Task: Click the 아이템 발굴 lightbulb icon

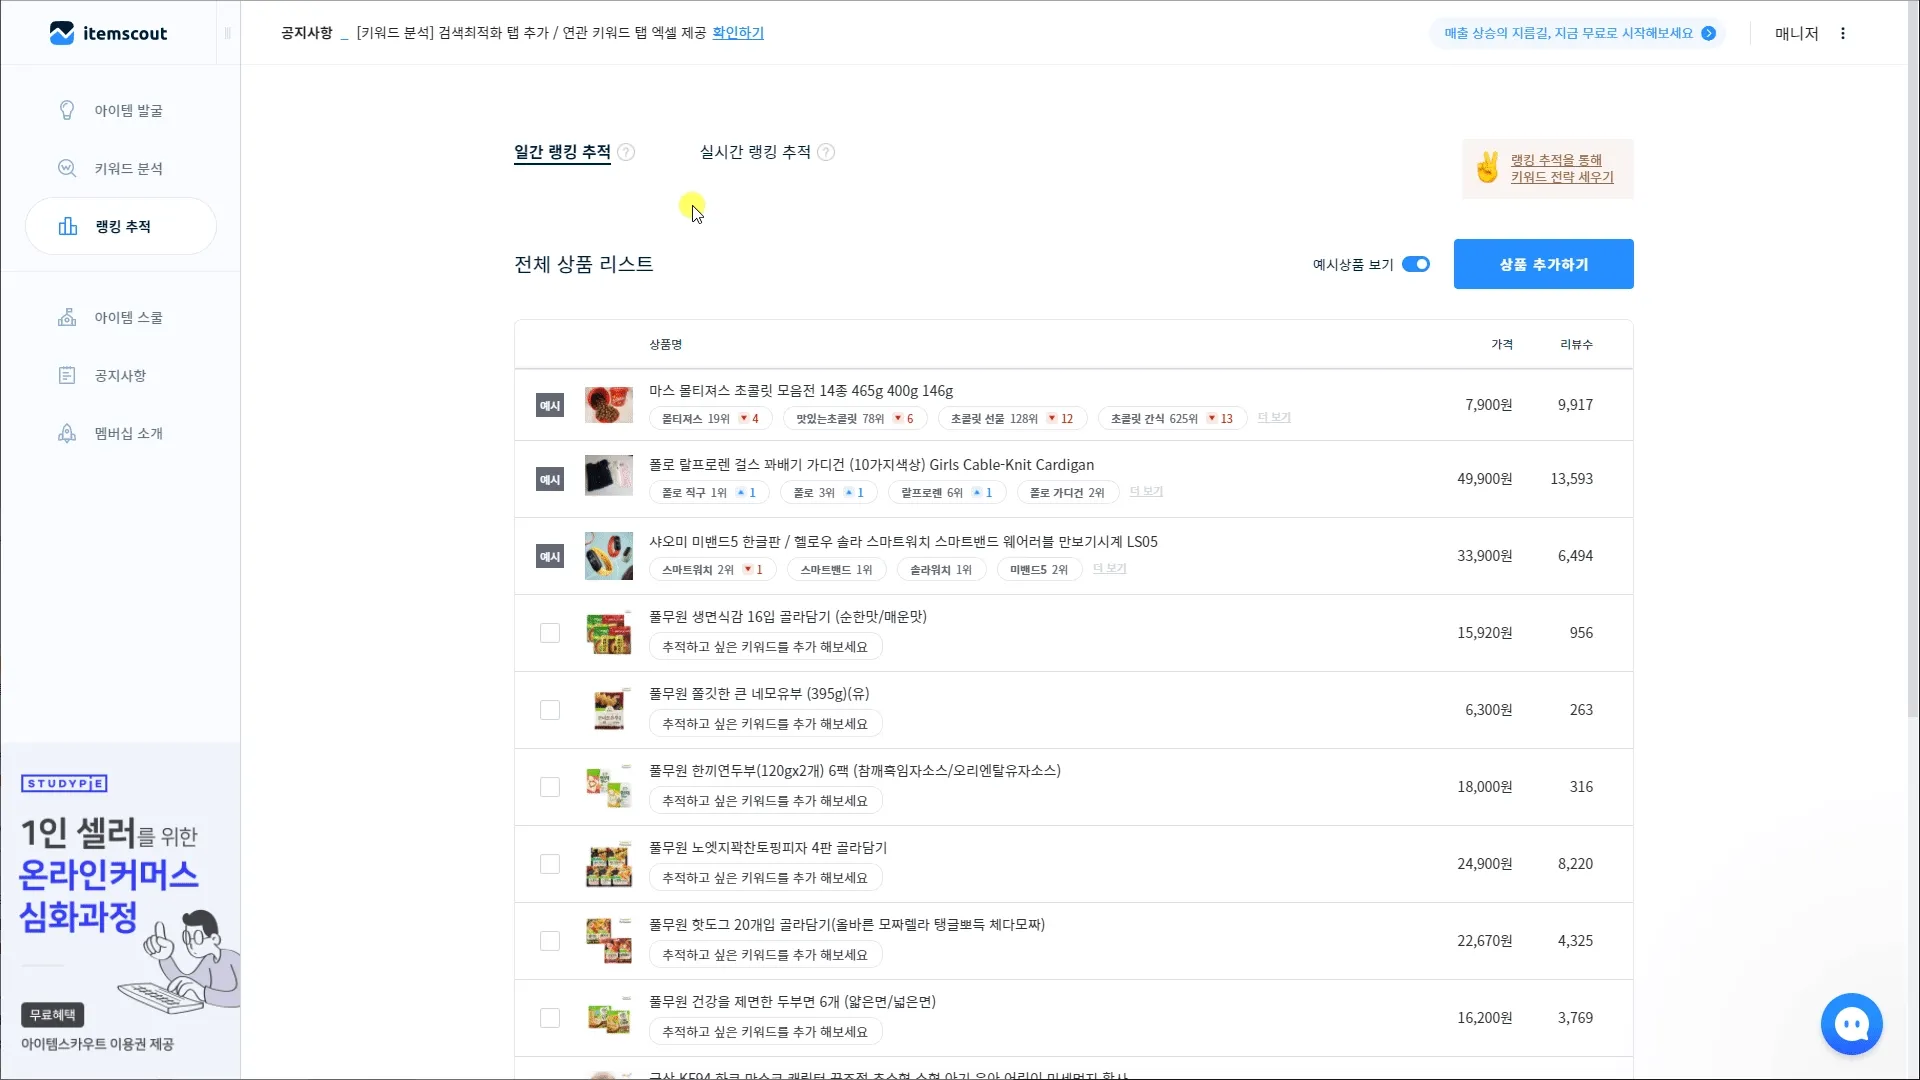Action: pyautogui.click(x=67, y=110)
